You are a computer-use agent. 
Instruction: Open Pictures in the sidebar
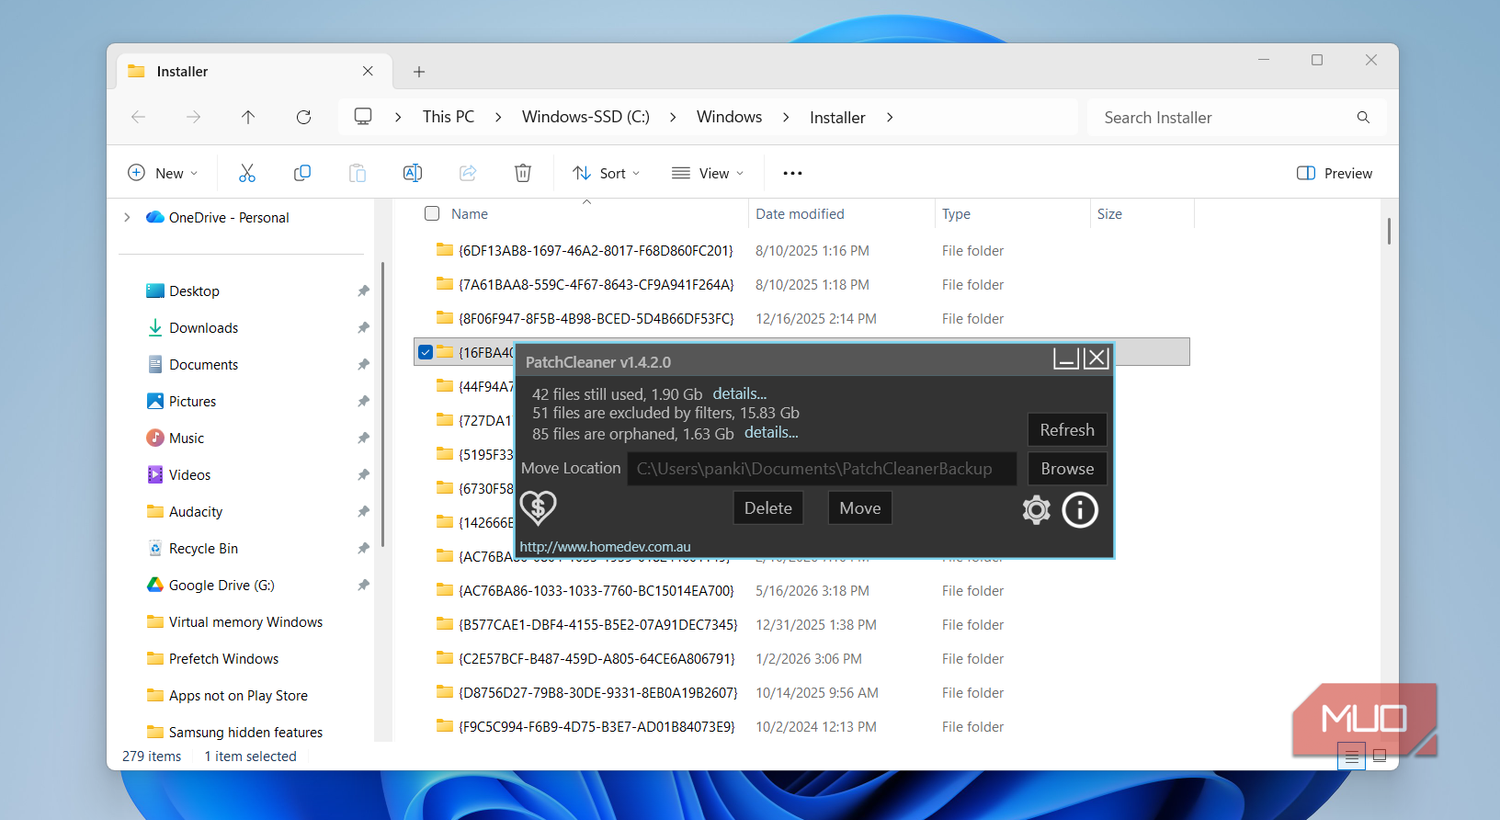192,401
